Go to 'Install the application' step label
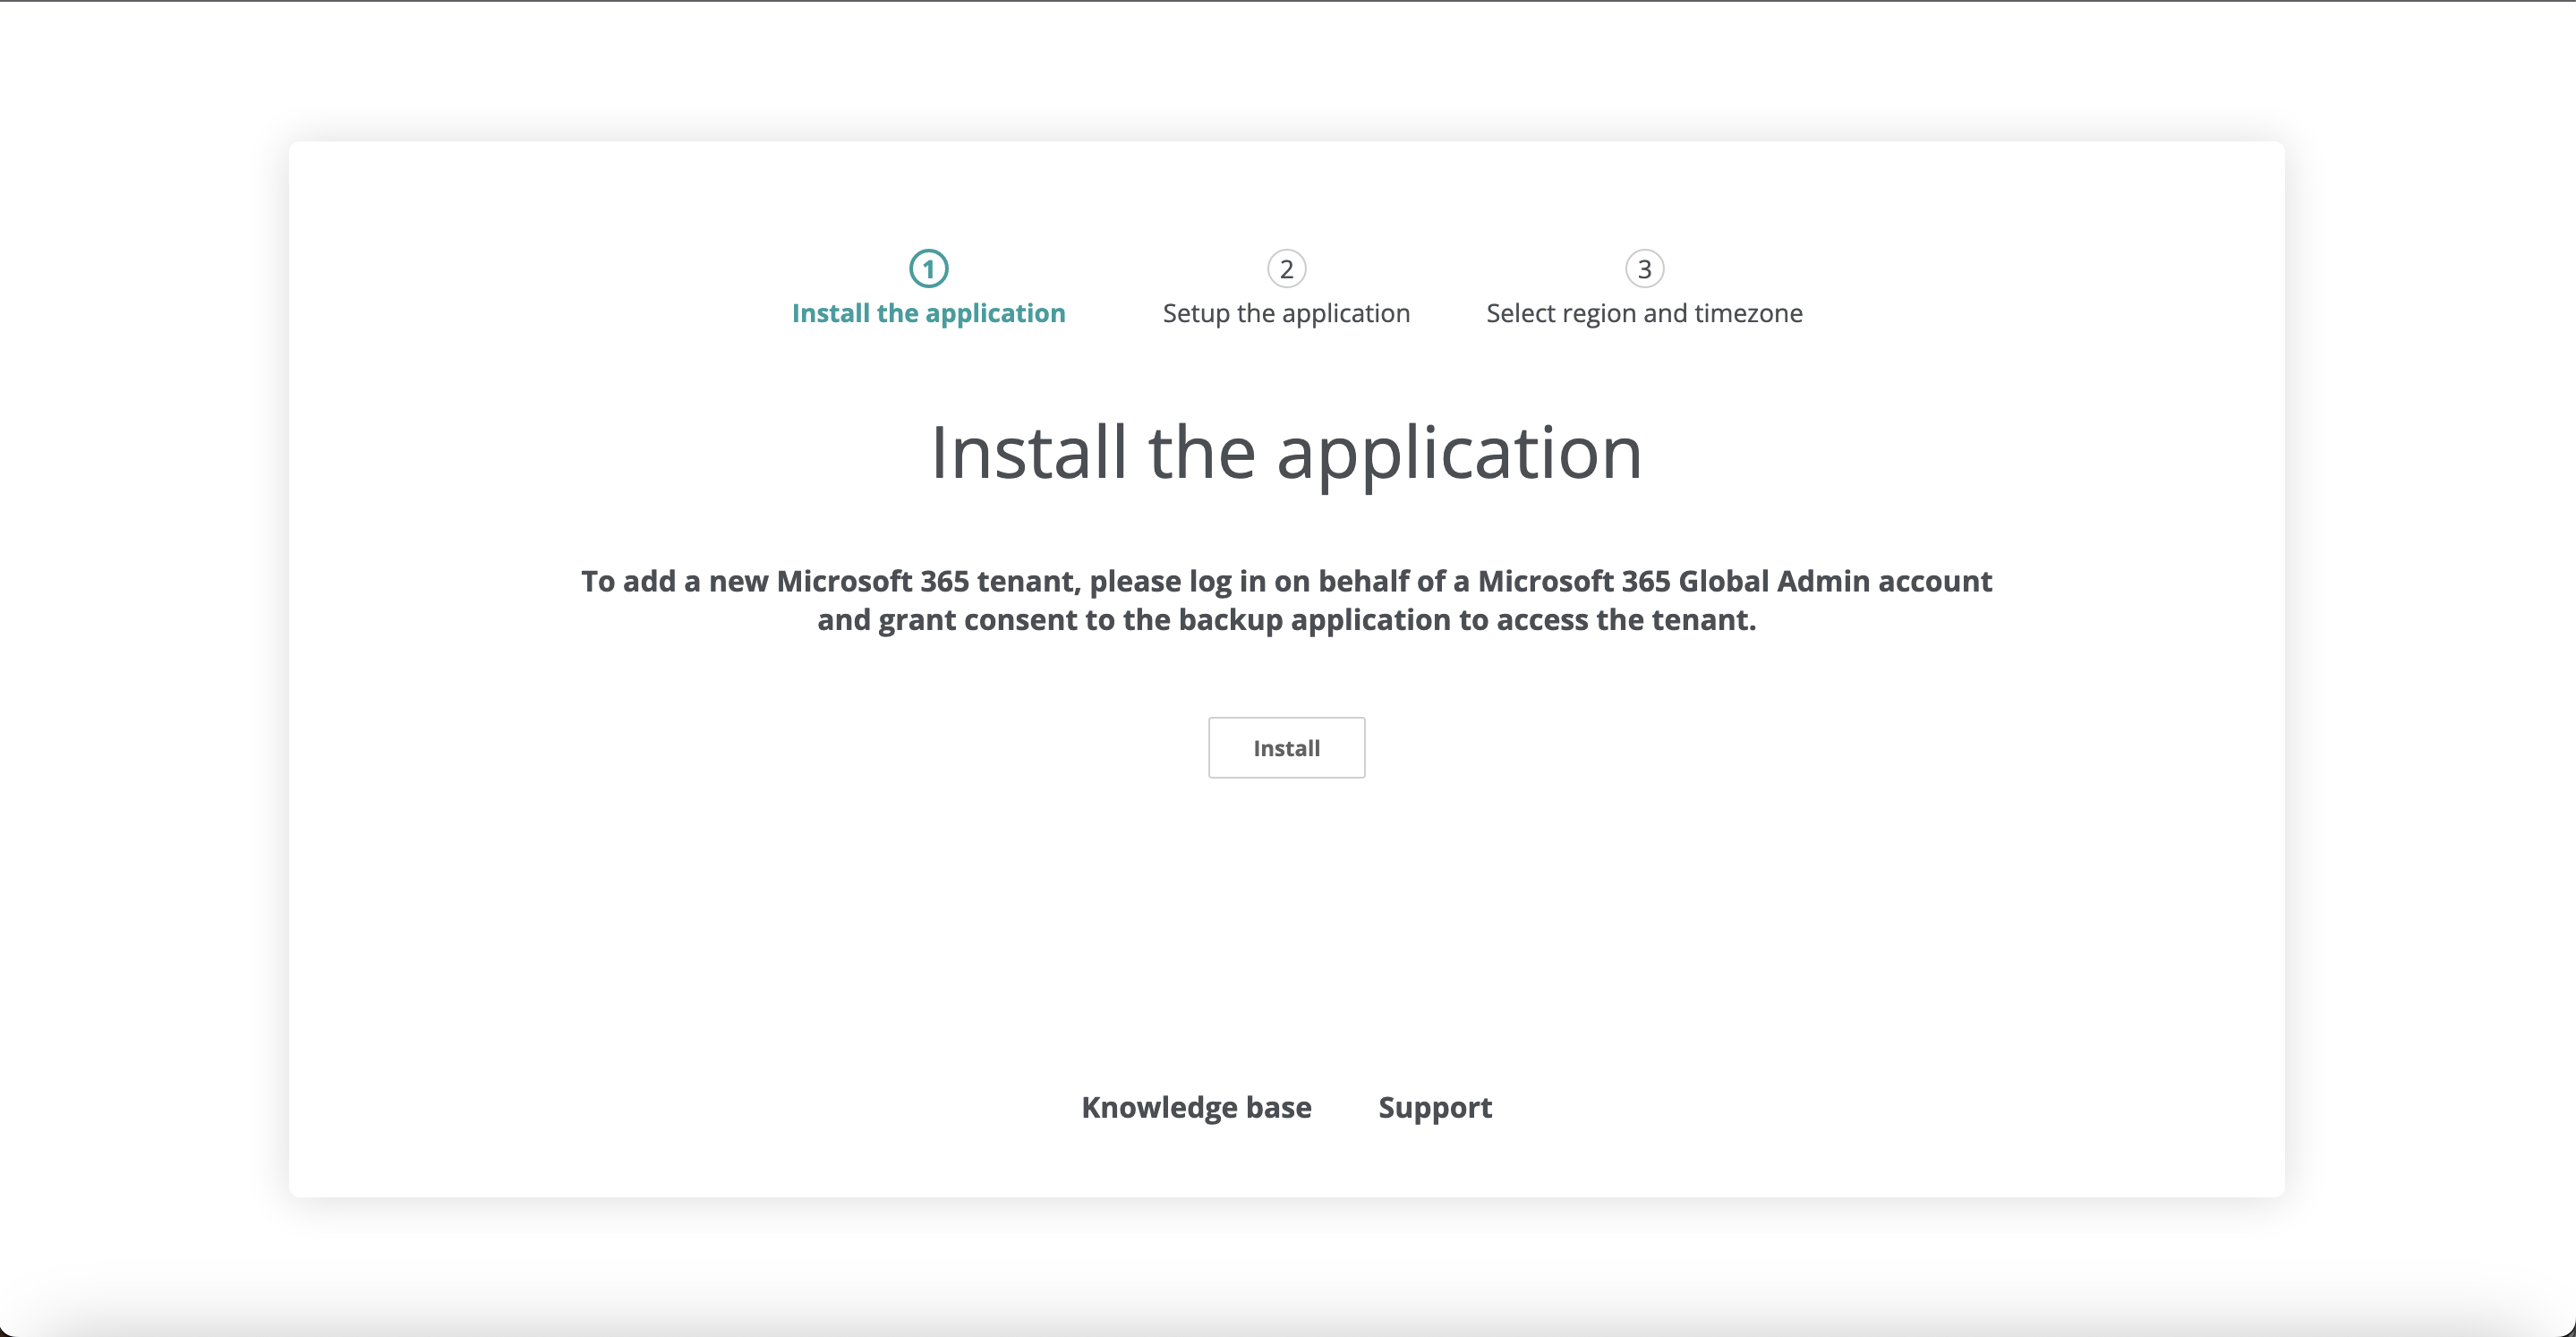 coord(928,313)
